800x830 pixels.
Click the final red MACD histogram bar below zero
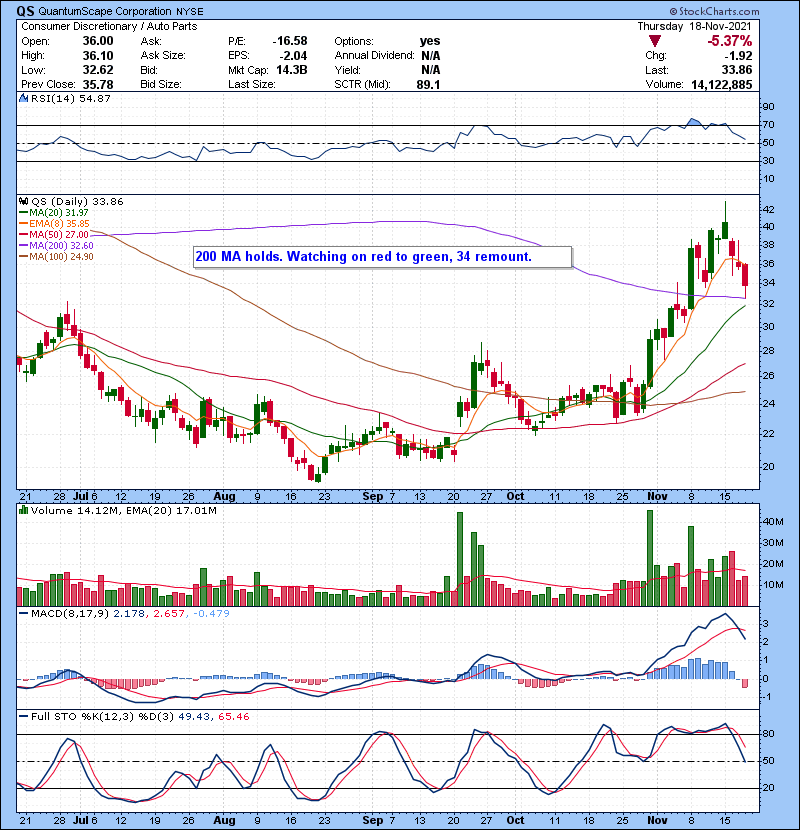(x=745, y=683)
